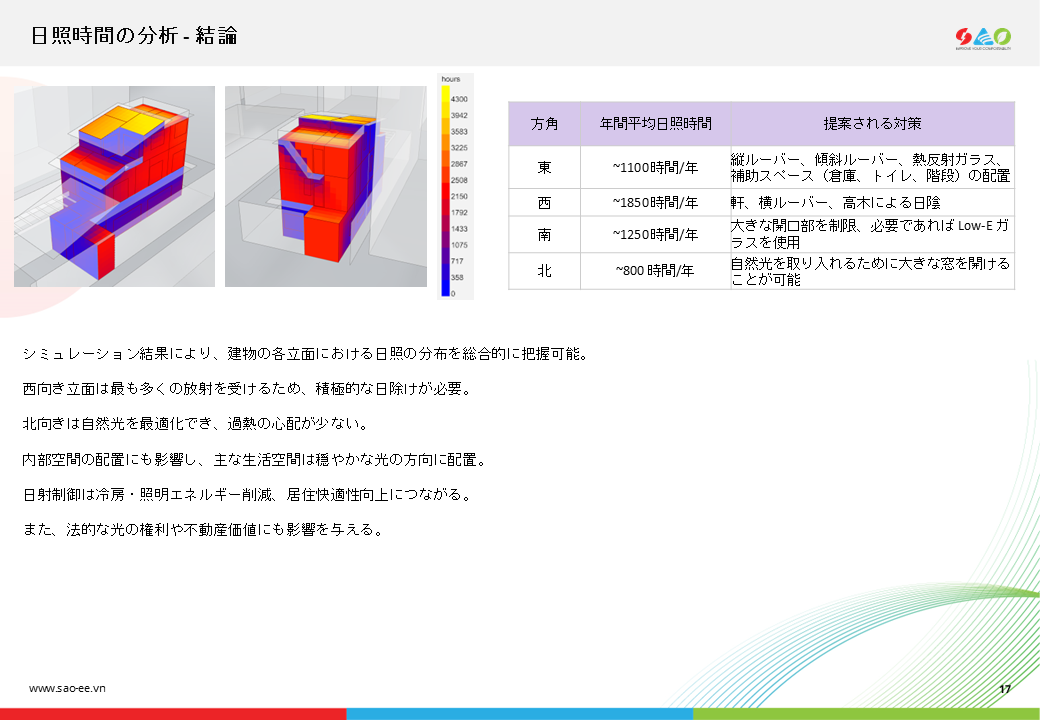Click the '北' direction cell
Image resolution: width=1040 pixels, height=720 pixels.
[x=545, y=271]
